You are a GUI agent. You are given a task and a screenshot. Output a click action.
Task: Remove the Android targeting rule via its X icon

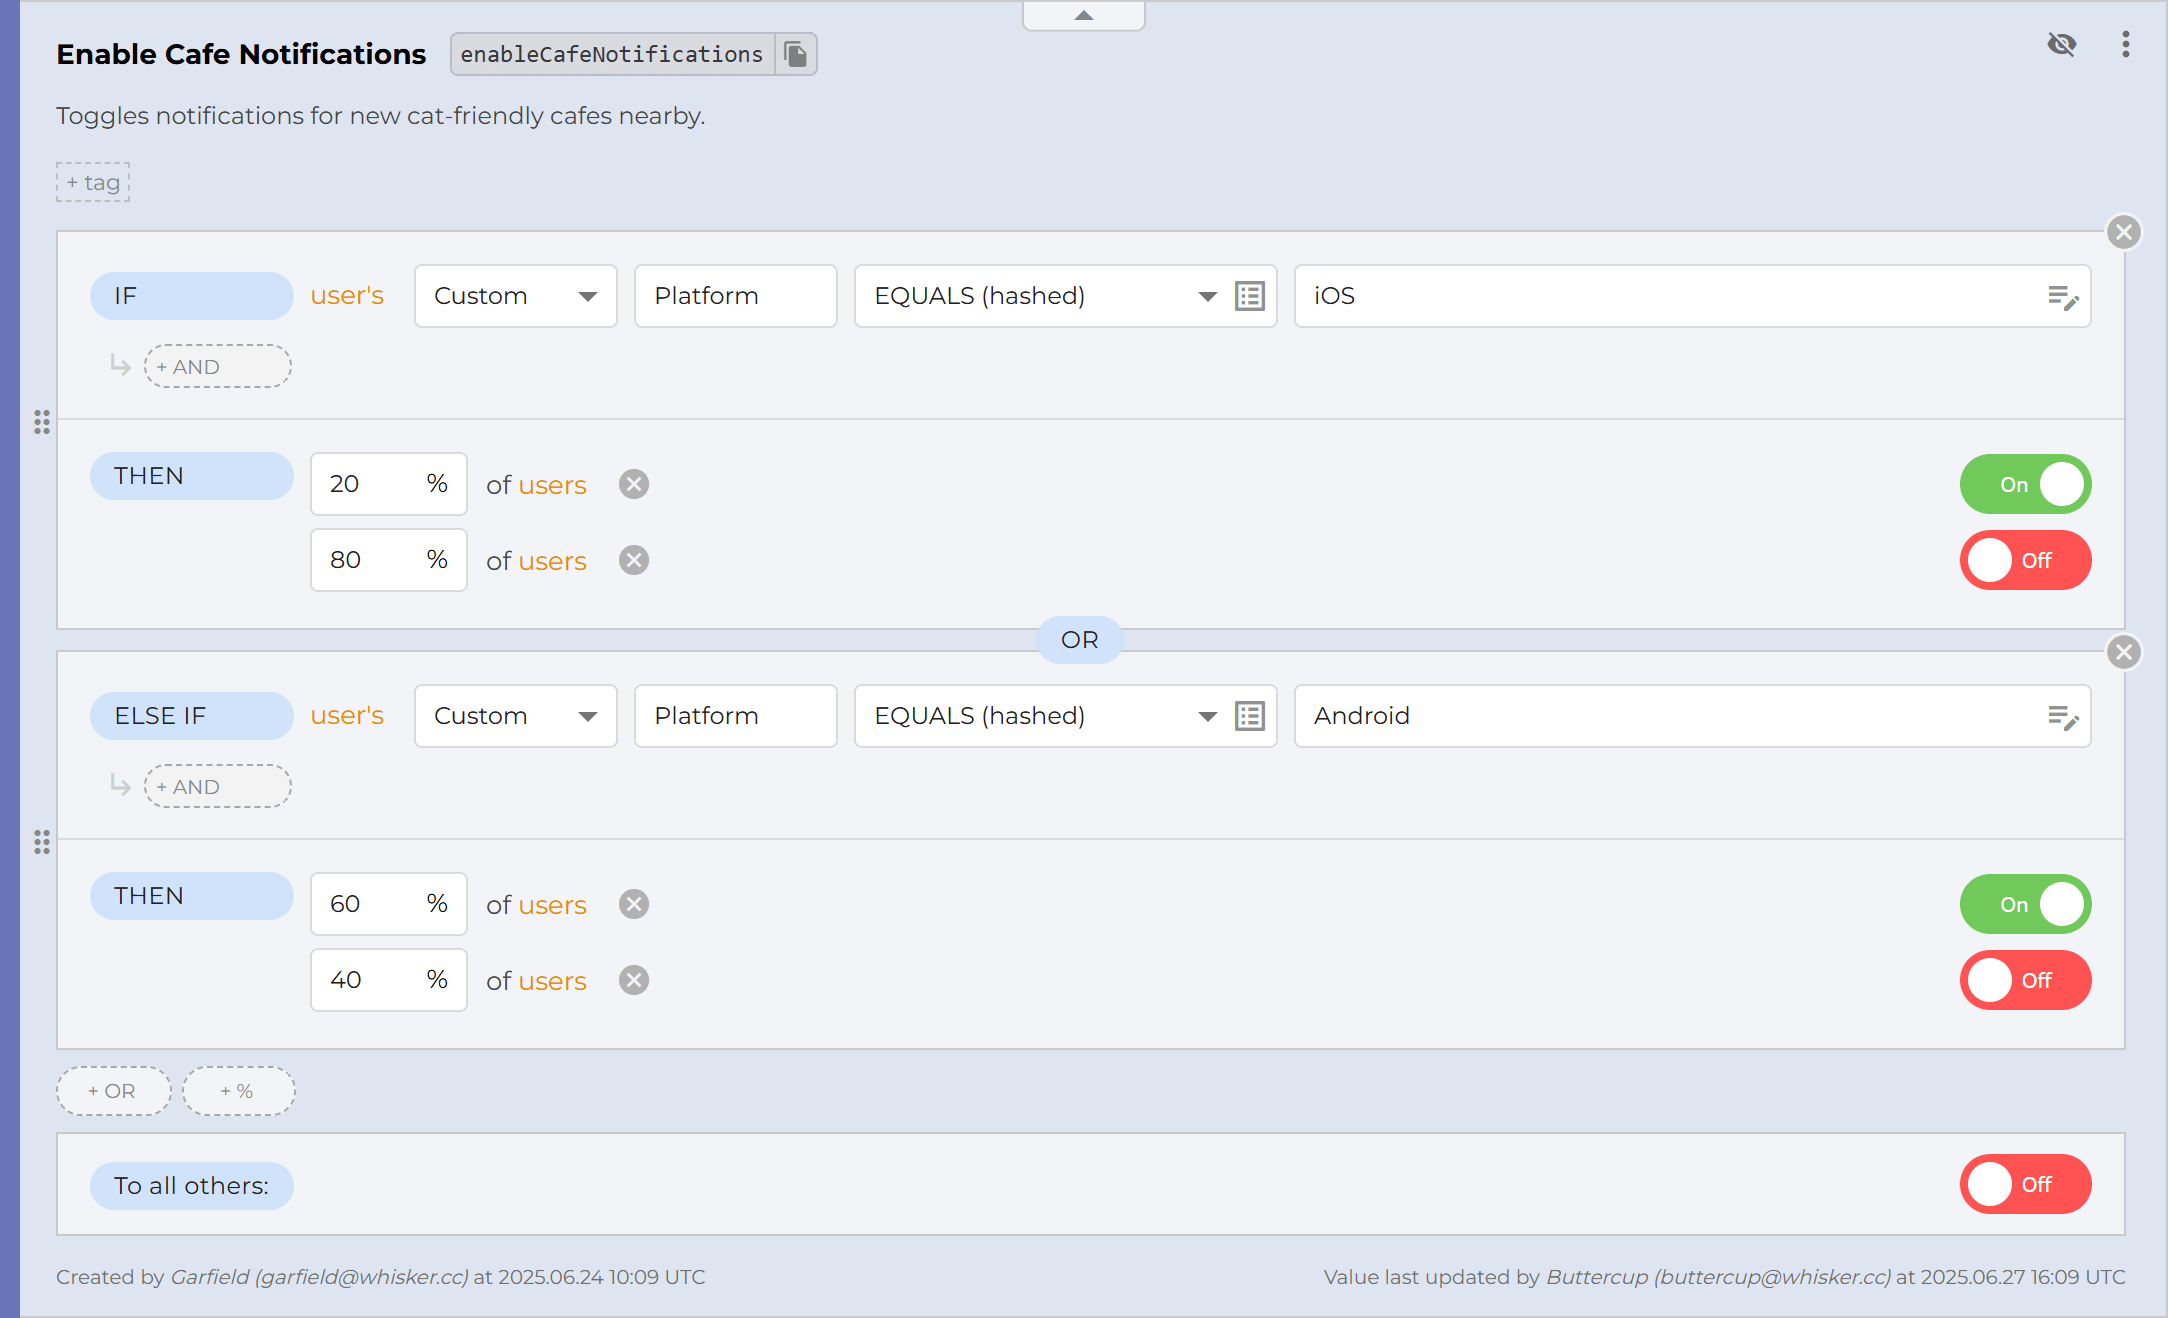[2124, 653]
